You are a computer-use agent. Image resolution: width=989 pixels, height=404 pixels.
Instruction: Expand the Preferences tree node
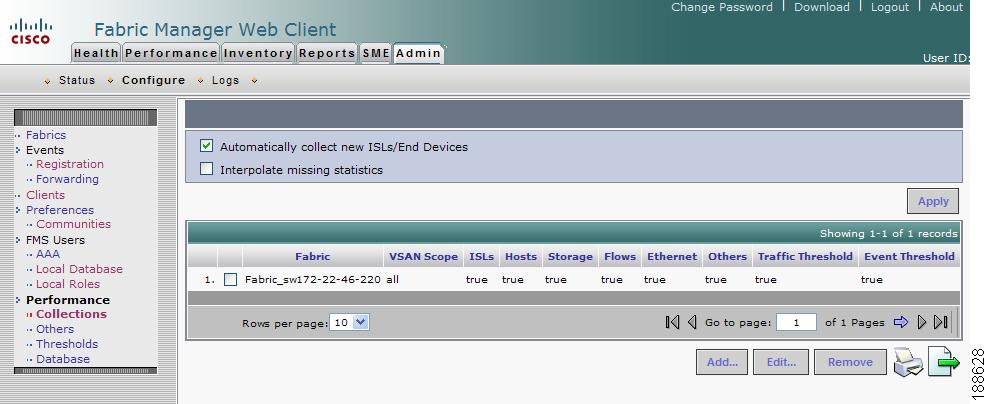coord(18,210)
